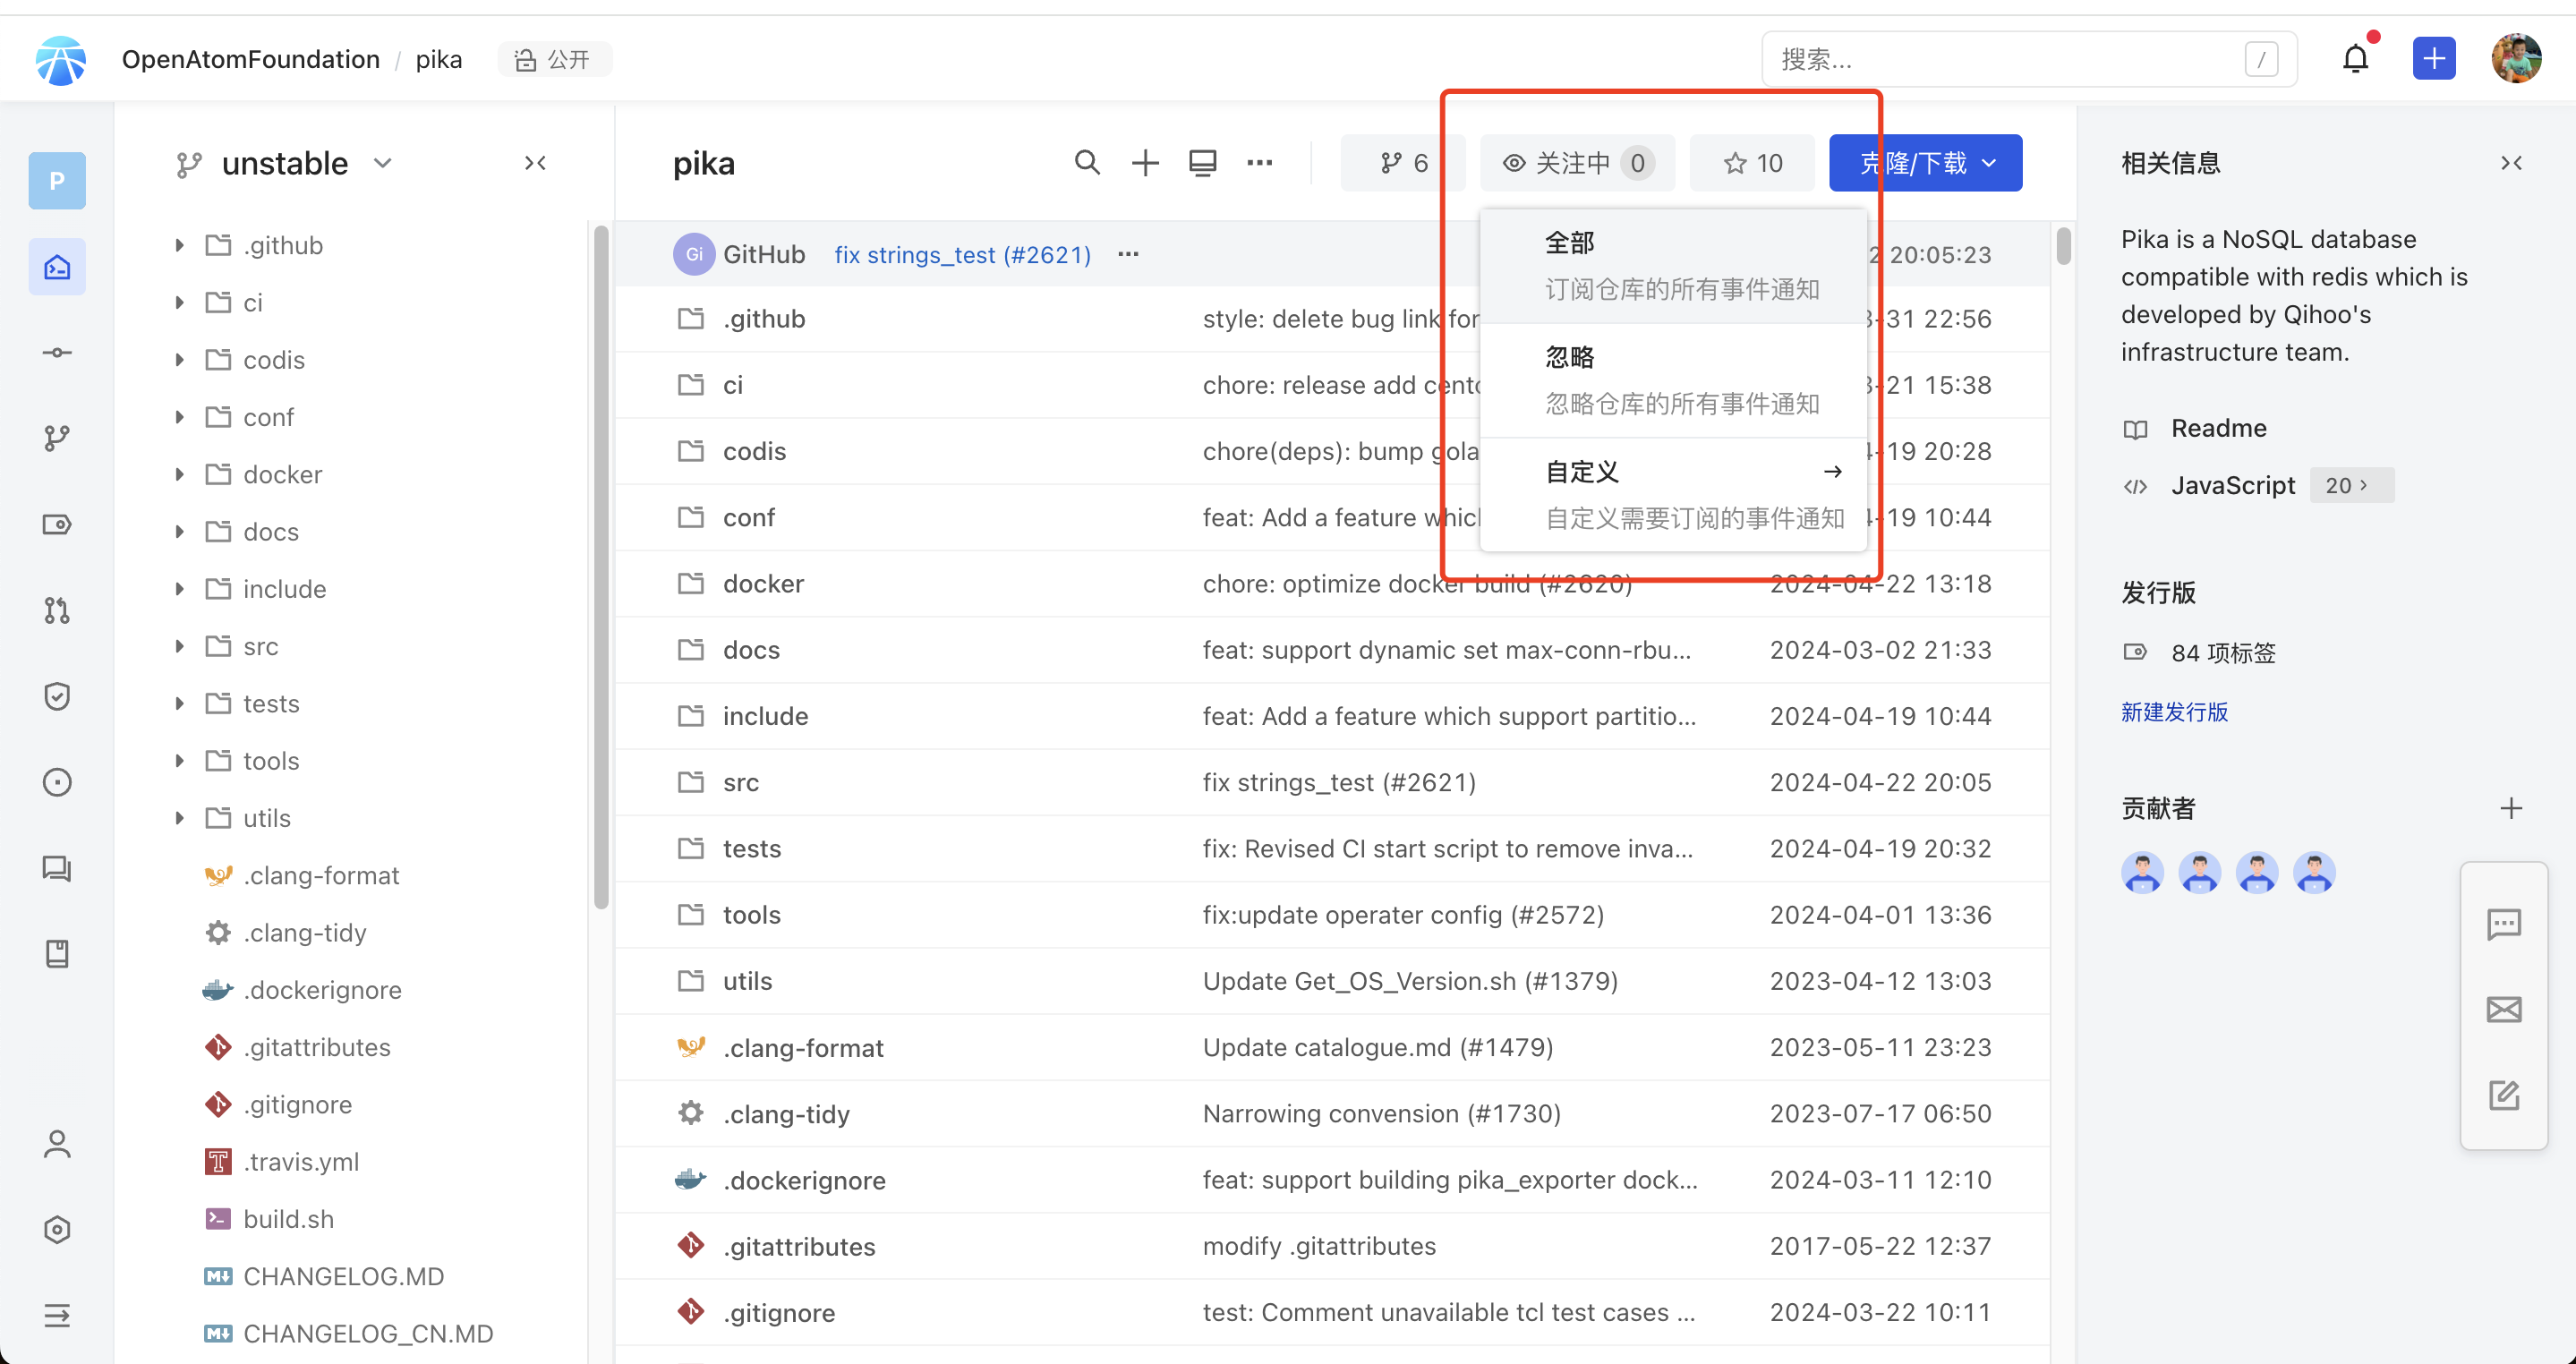2576x1364 pixels.
Task: Open the tools folder in file list
Action: pyautogui.click(x=751, y=915)
